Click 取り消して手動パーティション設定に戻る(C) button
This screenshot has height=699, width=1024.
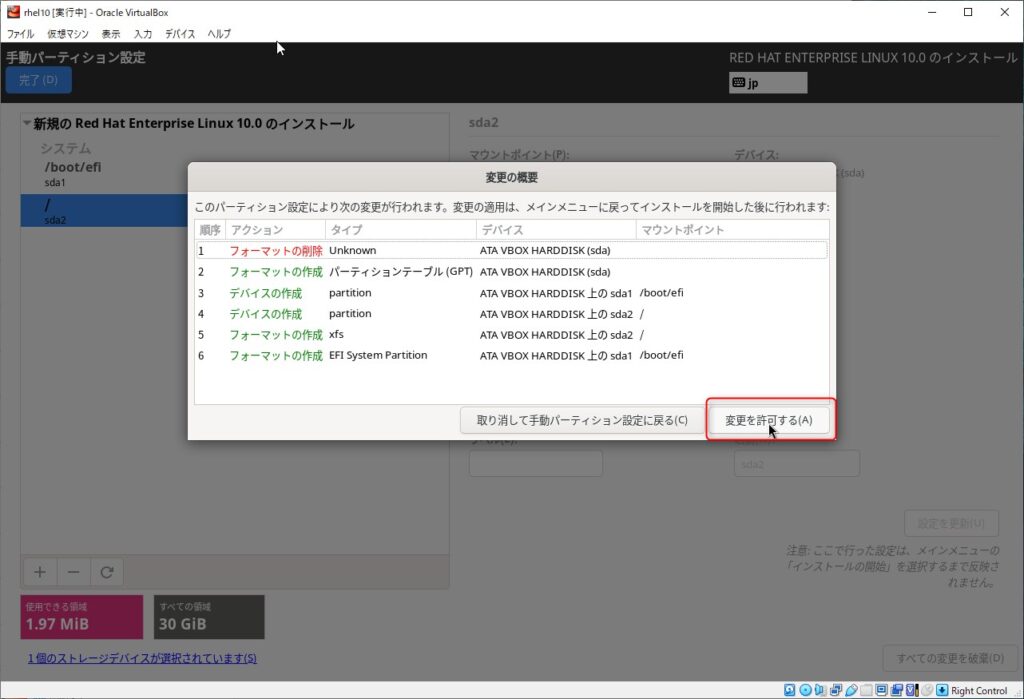click(581, 420)
